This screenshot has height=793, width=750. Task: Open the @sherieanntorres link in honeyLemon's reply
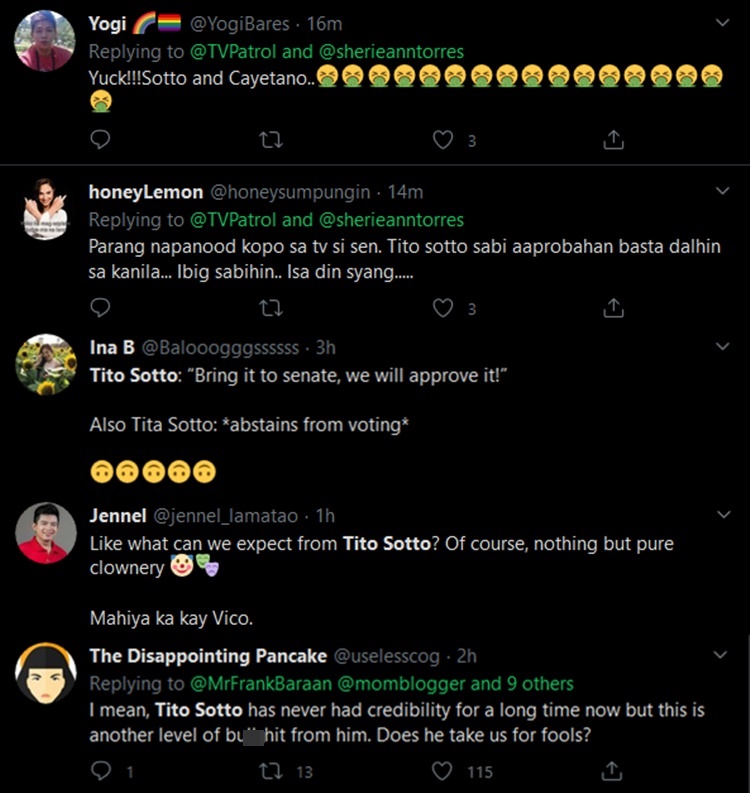coord(391,219)
